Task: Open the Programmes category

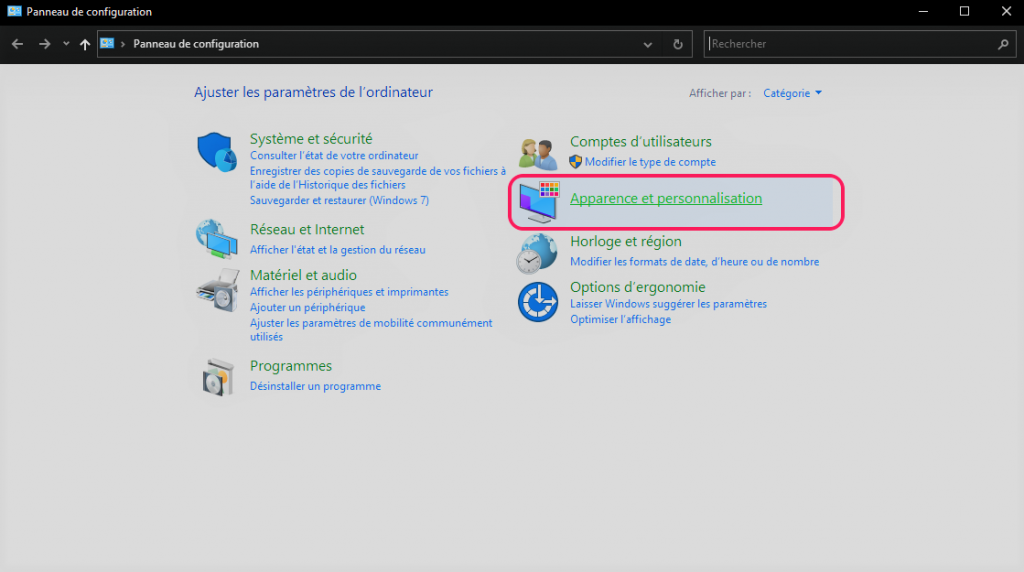Action: (x=291, y=366)
